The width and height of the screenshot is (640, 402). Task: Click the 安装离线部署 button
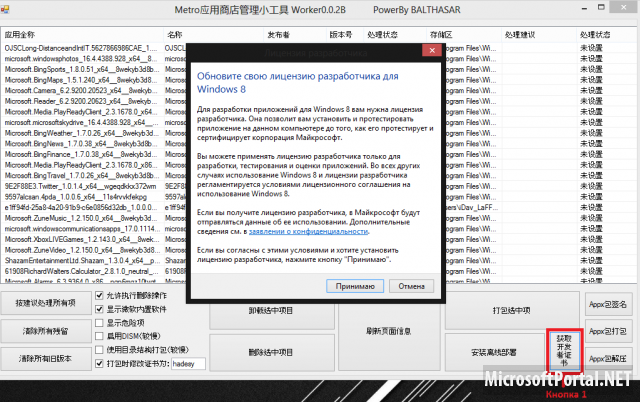pos(494,353)
